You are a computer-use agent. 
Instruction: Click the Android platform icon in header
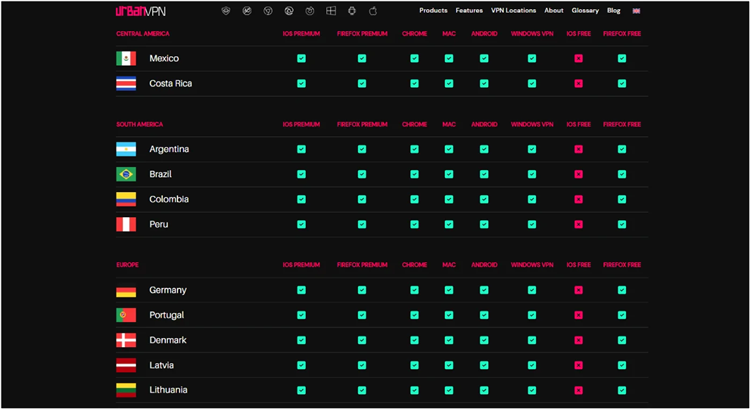point(352,11)
